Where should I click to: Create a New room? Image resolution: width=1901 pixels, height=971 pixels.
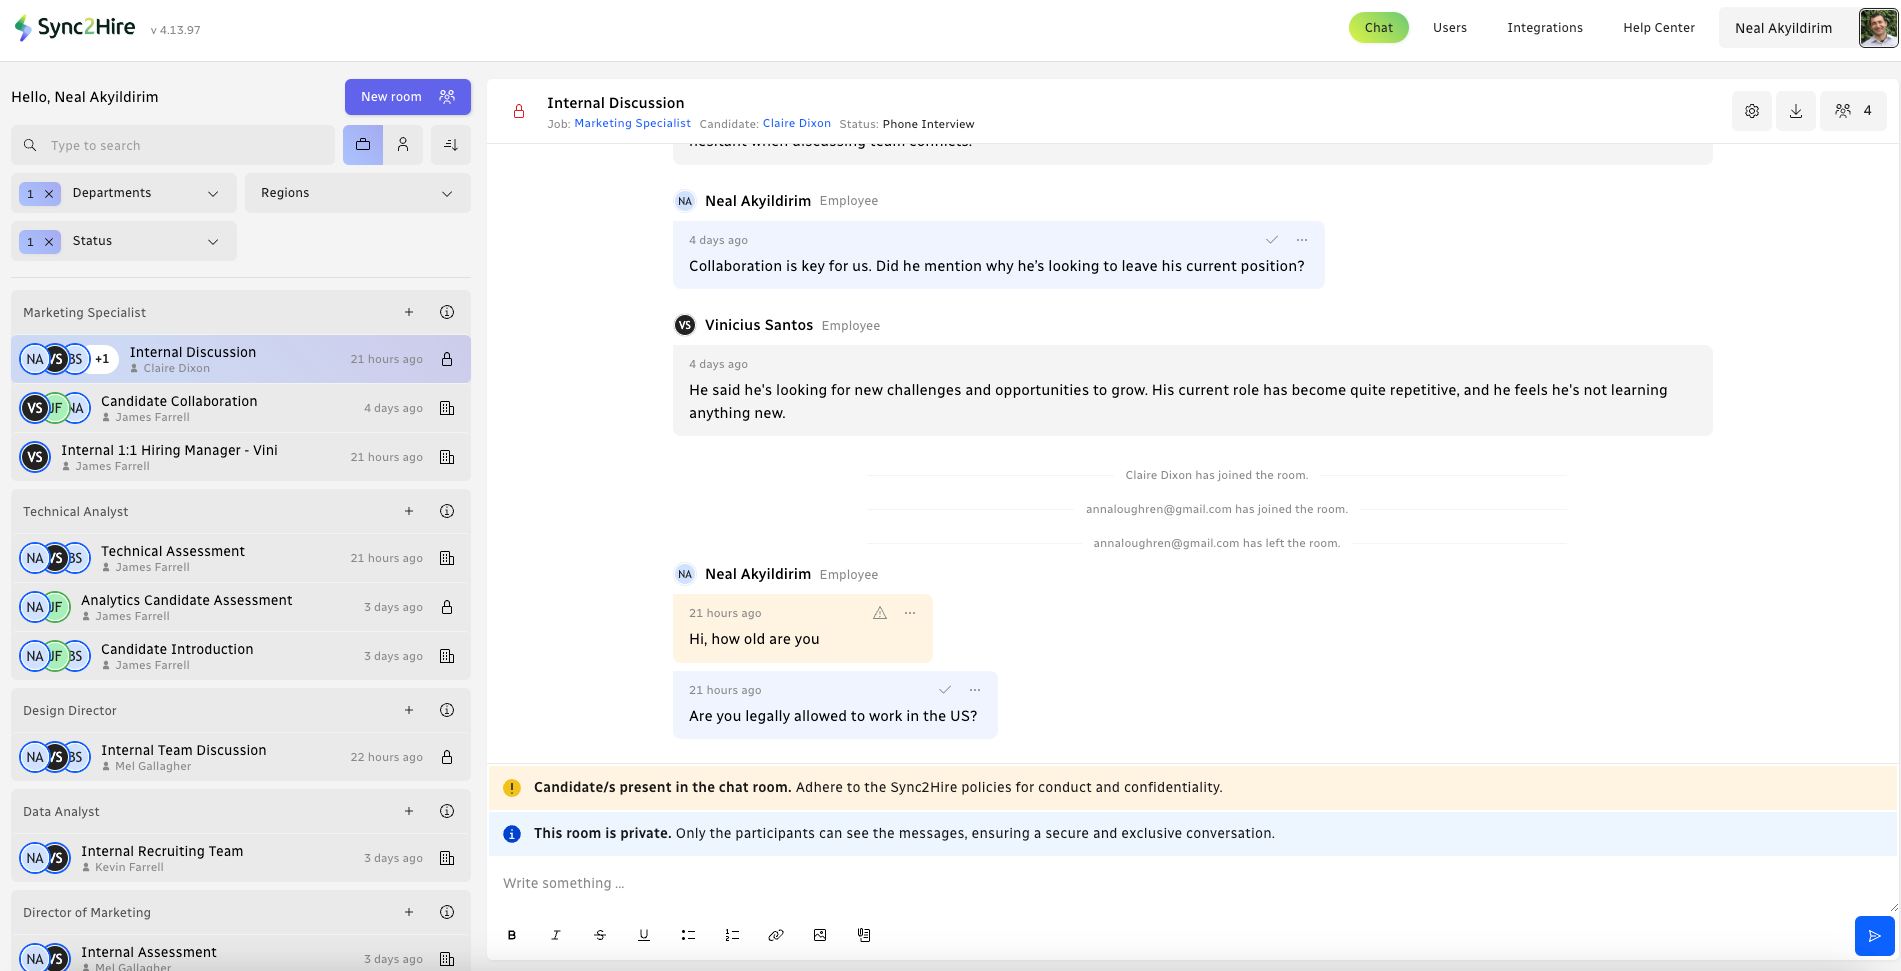tap(407, 97)
